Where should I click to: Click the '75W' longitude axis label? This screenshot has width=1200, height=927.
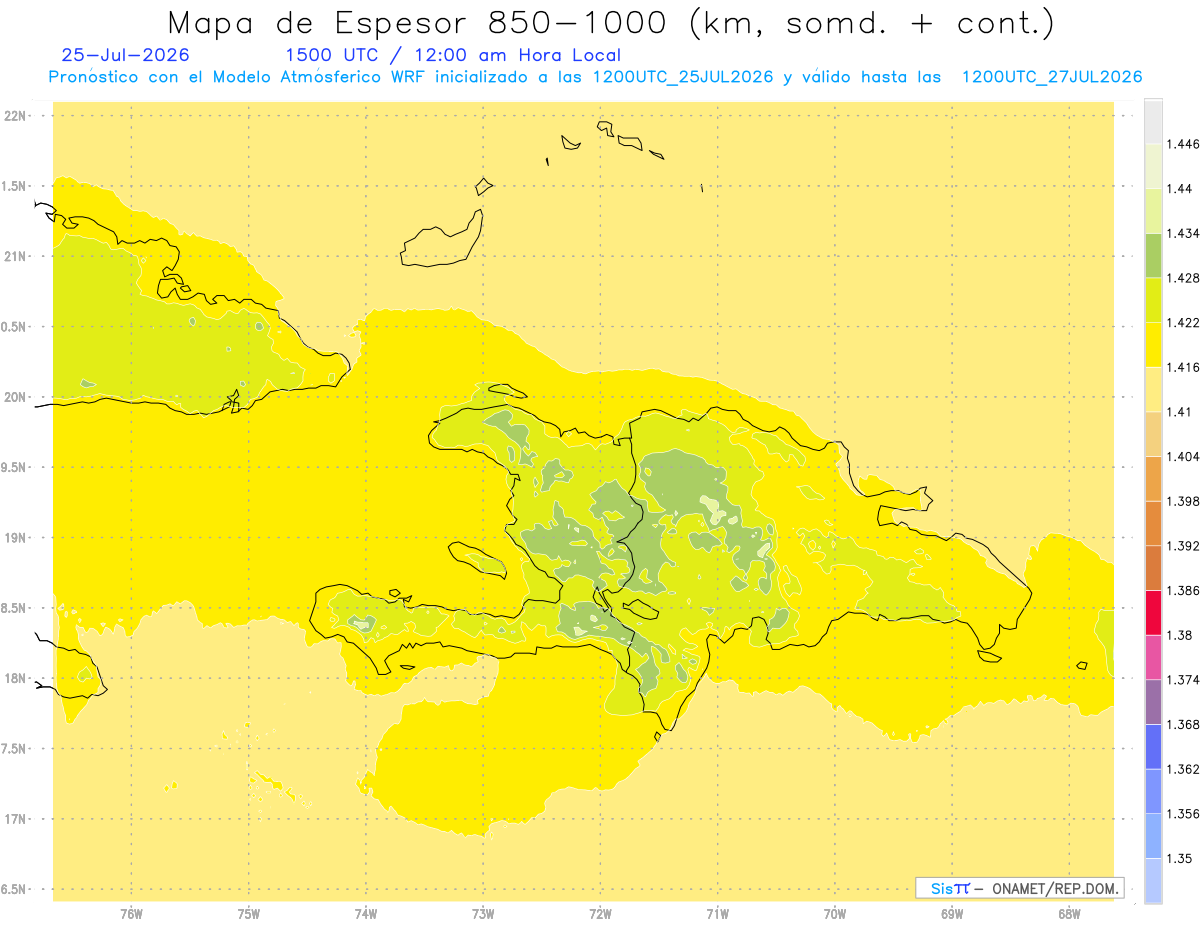[x=248, y=913]
